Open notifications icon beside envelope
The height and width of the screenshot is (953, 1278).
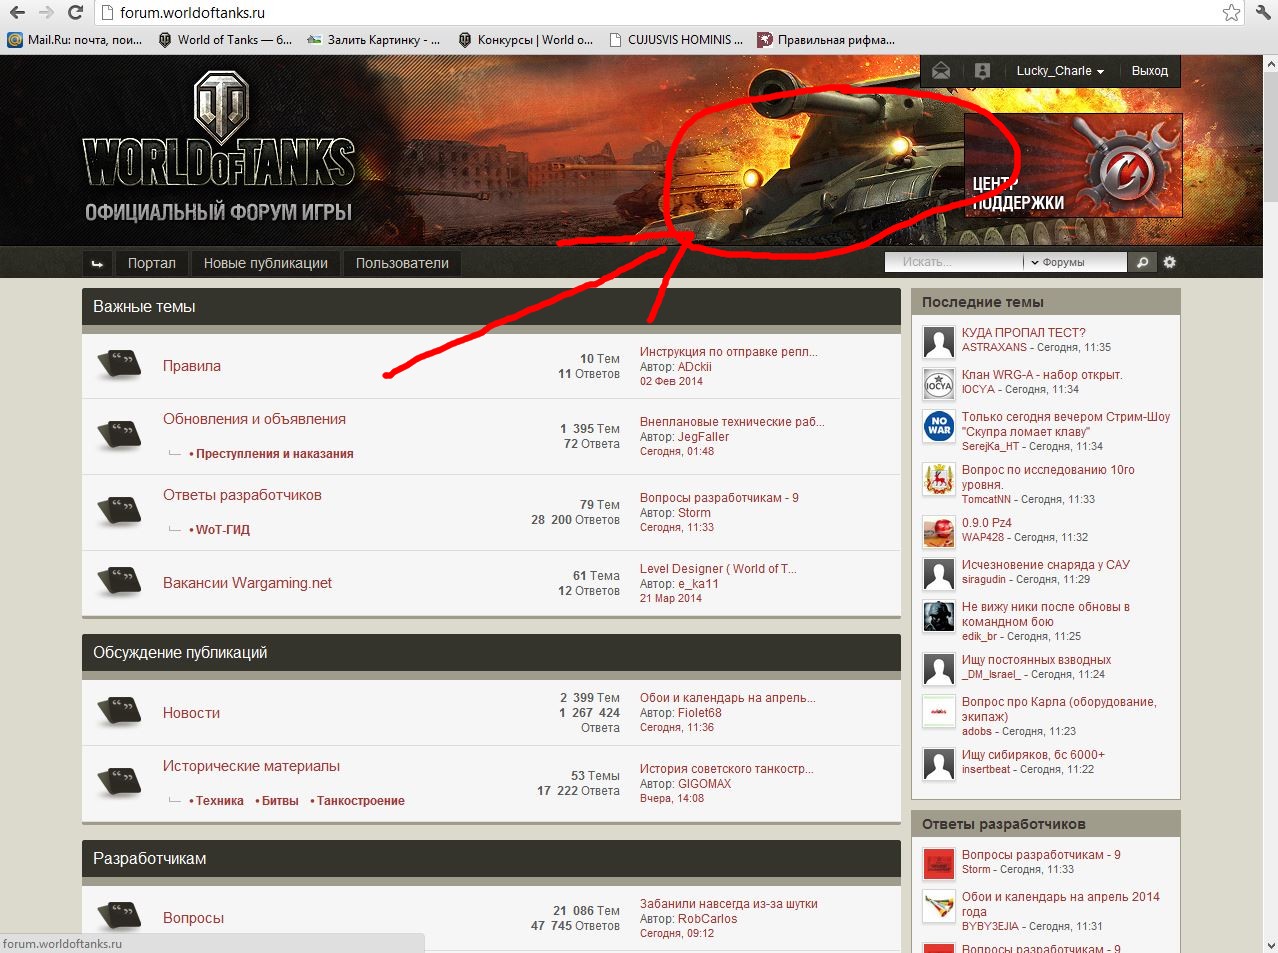click(x=982, y=71)
